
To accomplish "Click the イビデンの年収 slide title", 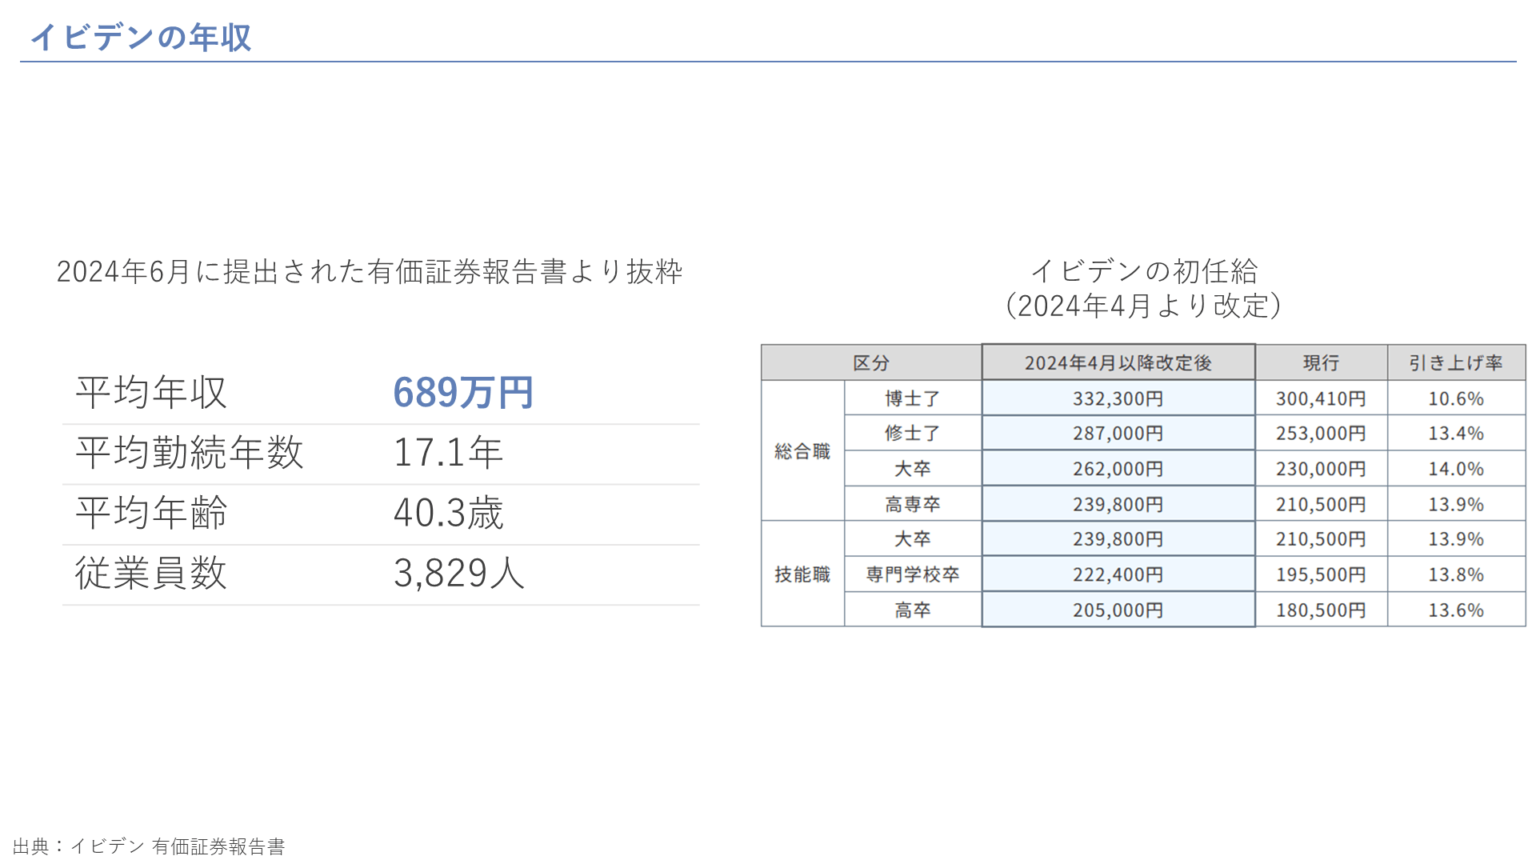I will point(140,37).
